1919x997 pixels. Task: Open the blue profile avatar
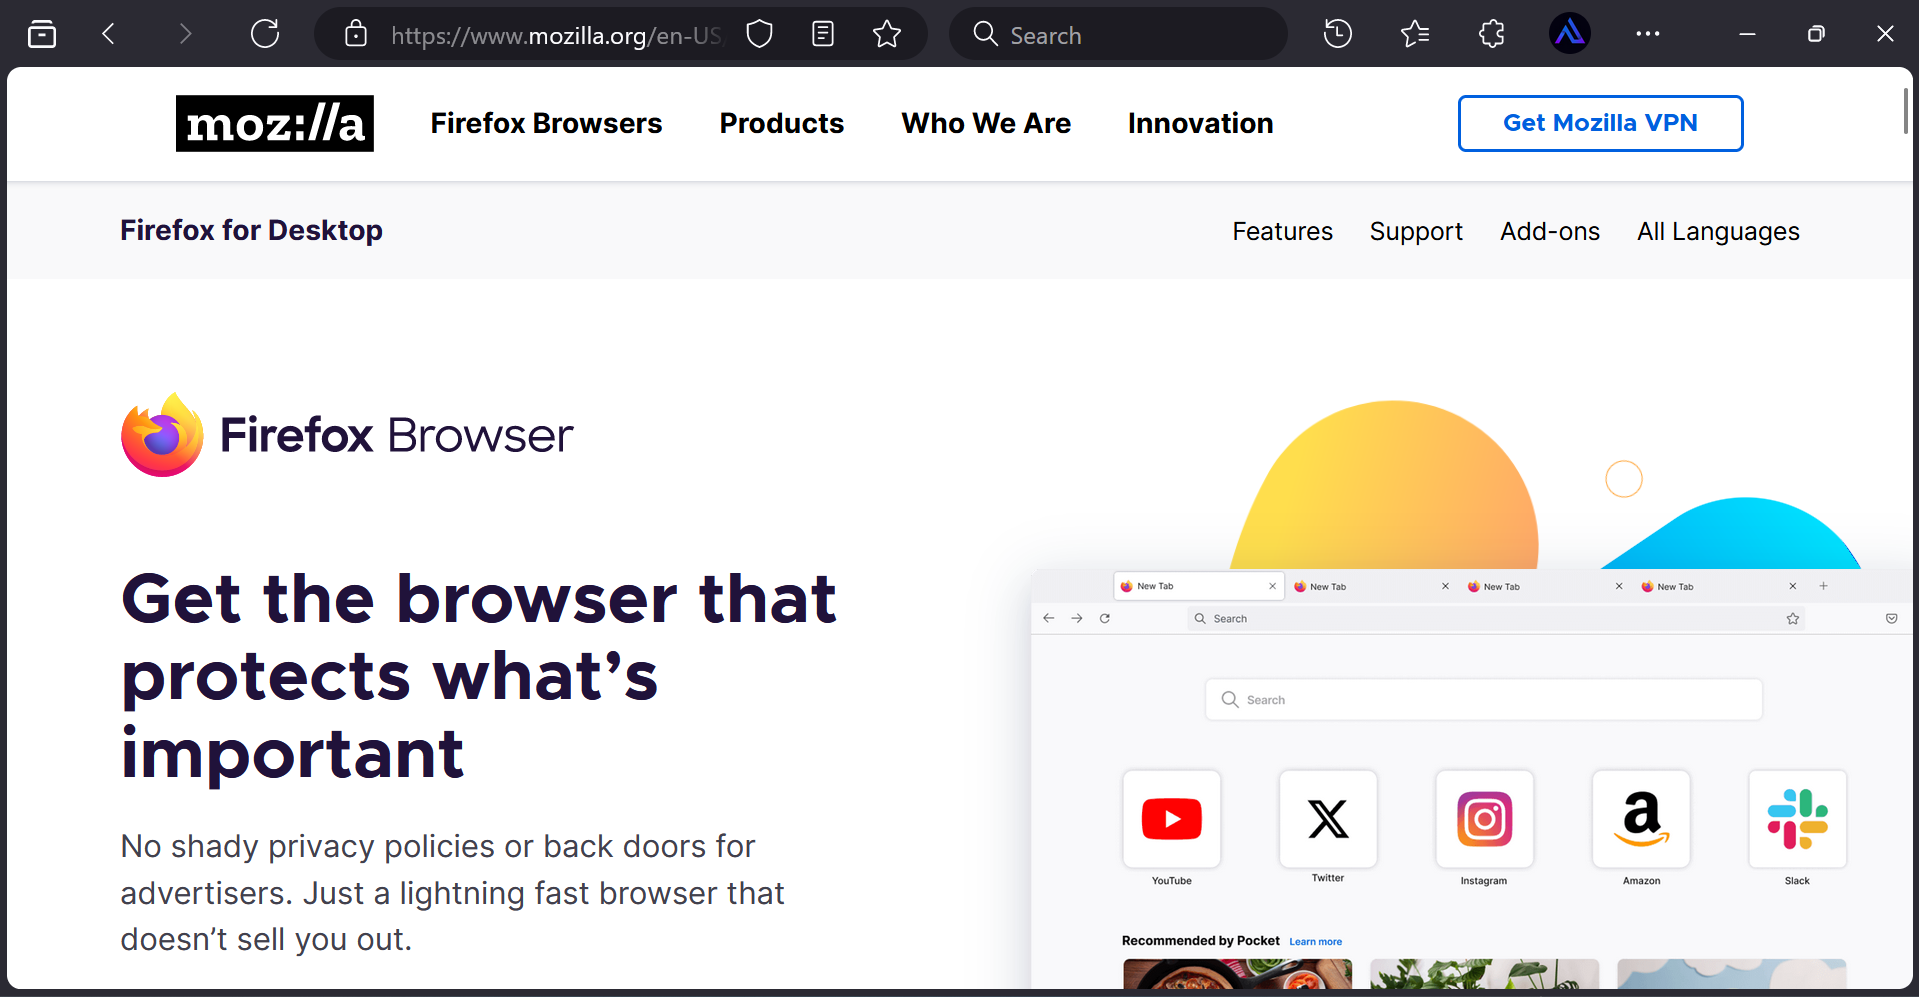pos(1570,35)
